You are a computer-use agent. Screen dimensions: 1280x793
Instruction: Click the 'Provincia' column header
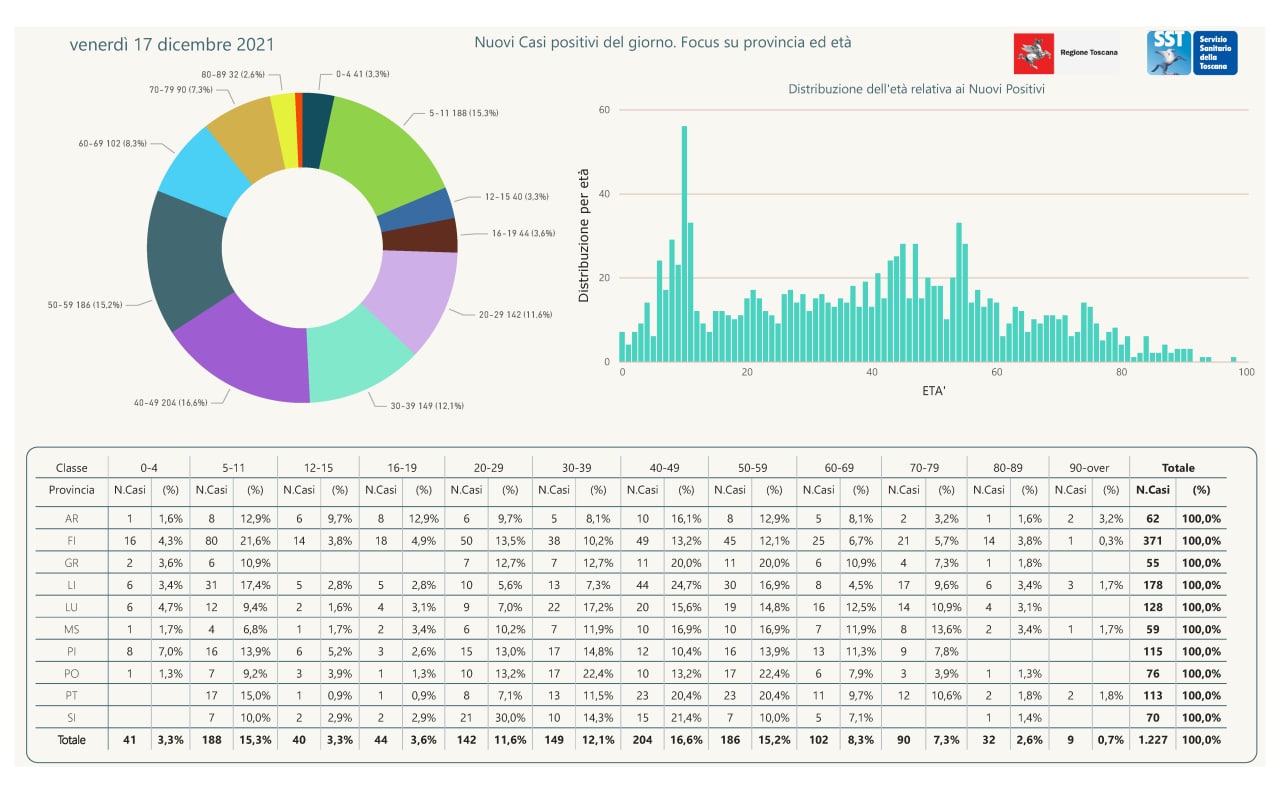pyautogui.click(x=71, y=490)
